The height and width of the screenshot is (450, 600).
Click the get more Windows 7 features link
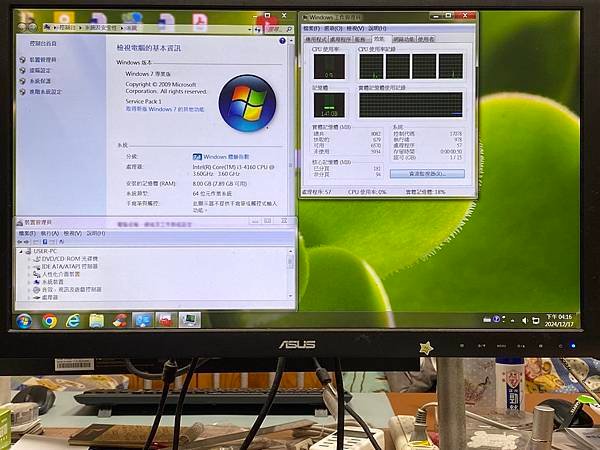point(165,109)
